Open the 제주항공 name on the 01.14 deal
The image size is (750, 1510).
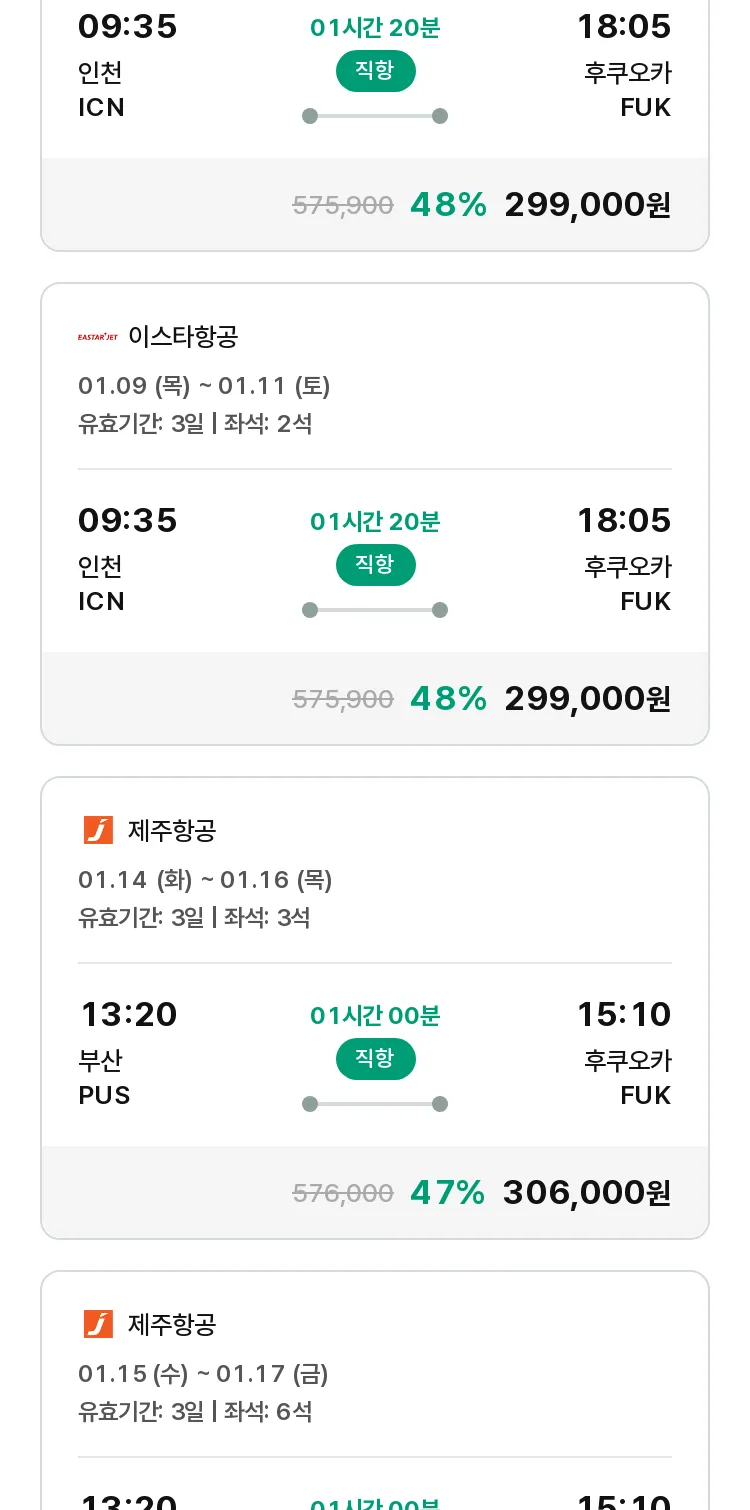pos(172,830)
